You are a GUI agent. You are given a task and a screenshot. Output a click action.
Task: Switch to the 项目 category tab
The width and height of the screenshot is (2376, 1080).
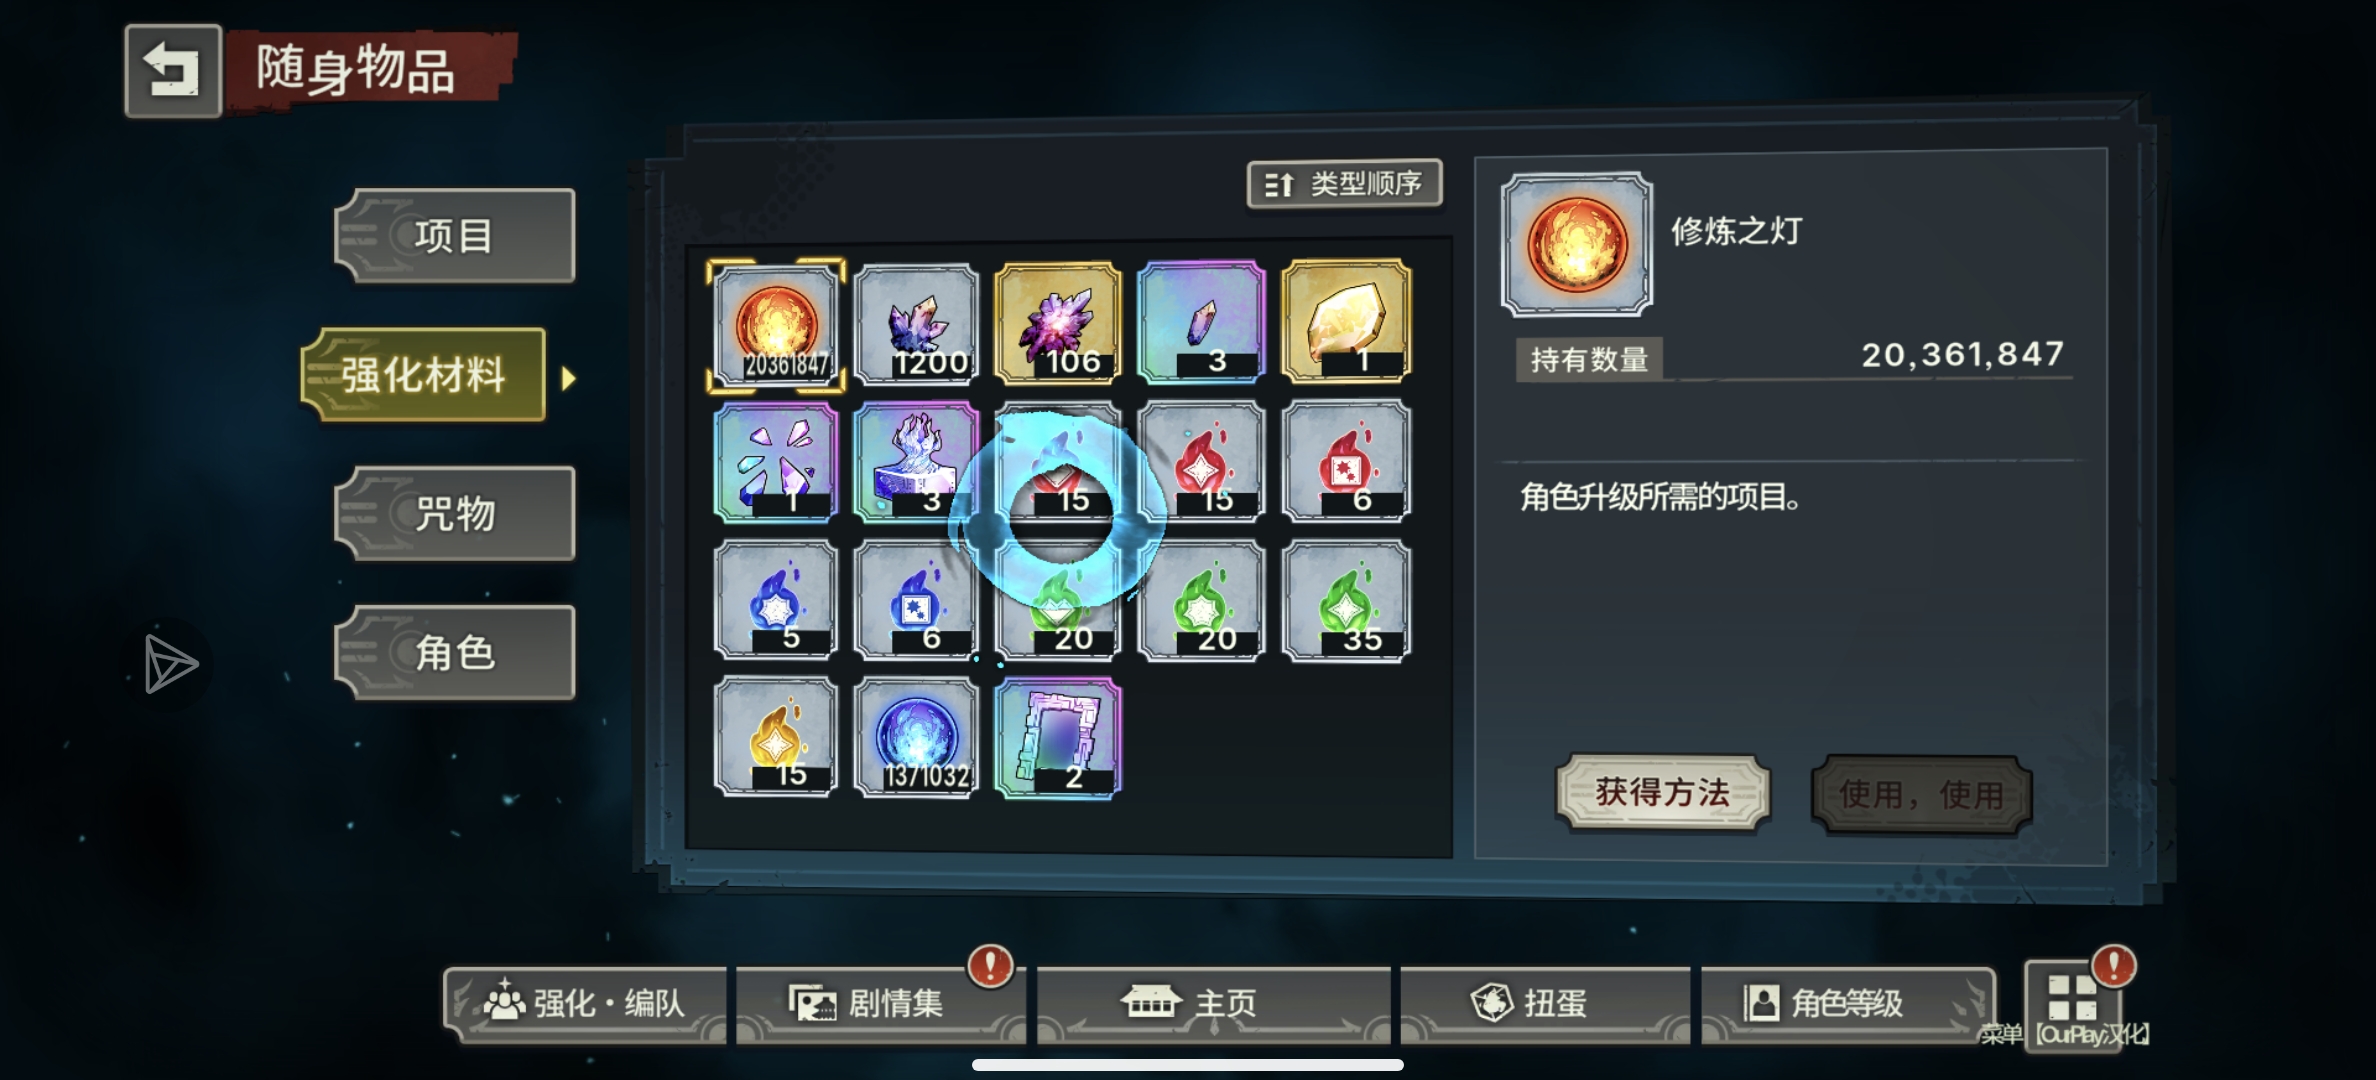click(455, 236)
